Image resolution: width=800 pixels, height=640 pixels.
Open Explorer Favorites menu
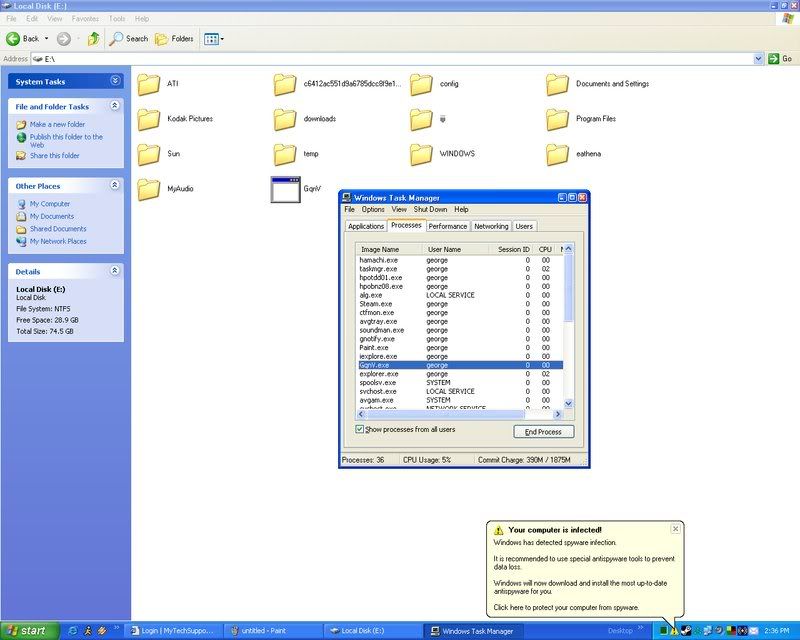pyautogui.click(x=85, y=19)
